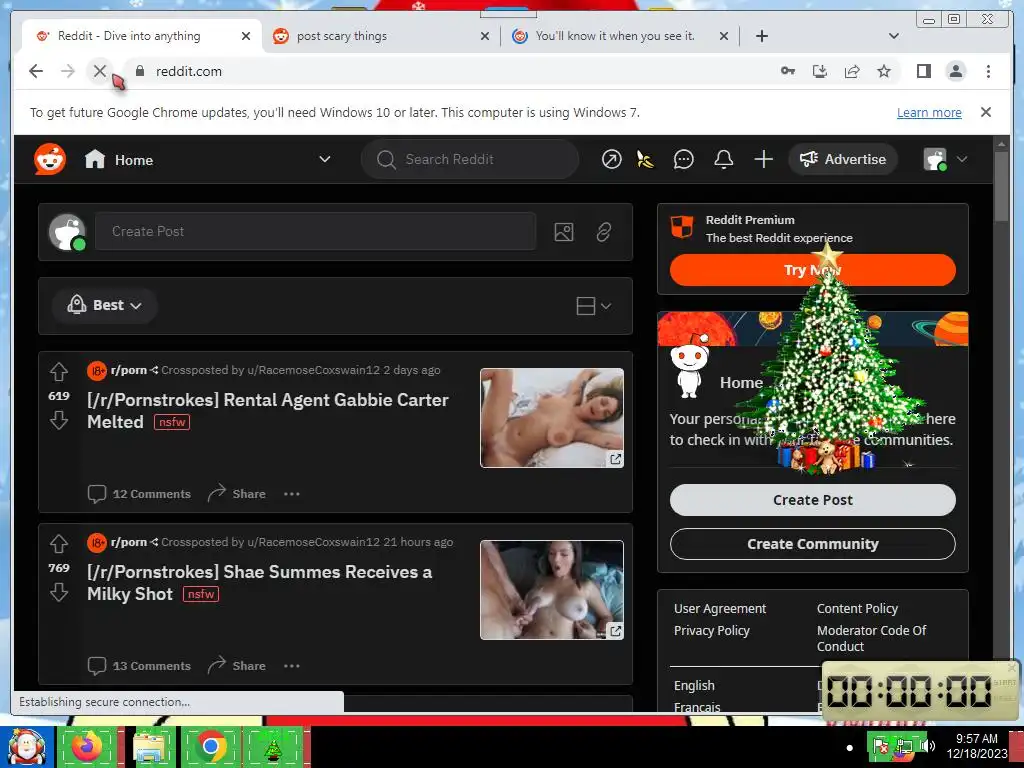Focus the Search Reddit field
The image size is (1024, 768).
470,159
